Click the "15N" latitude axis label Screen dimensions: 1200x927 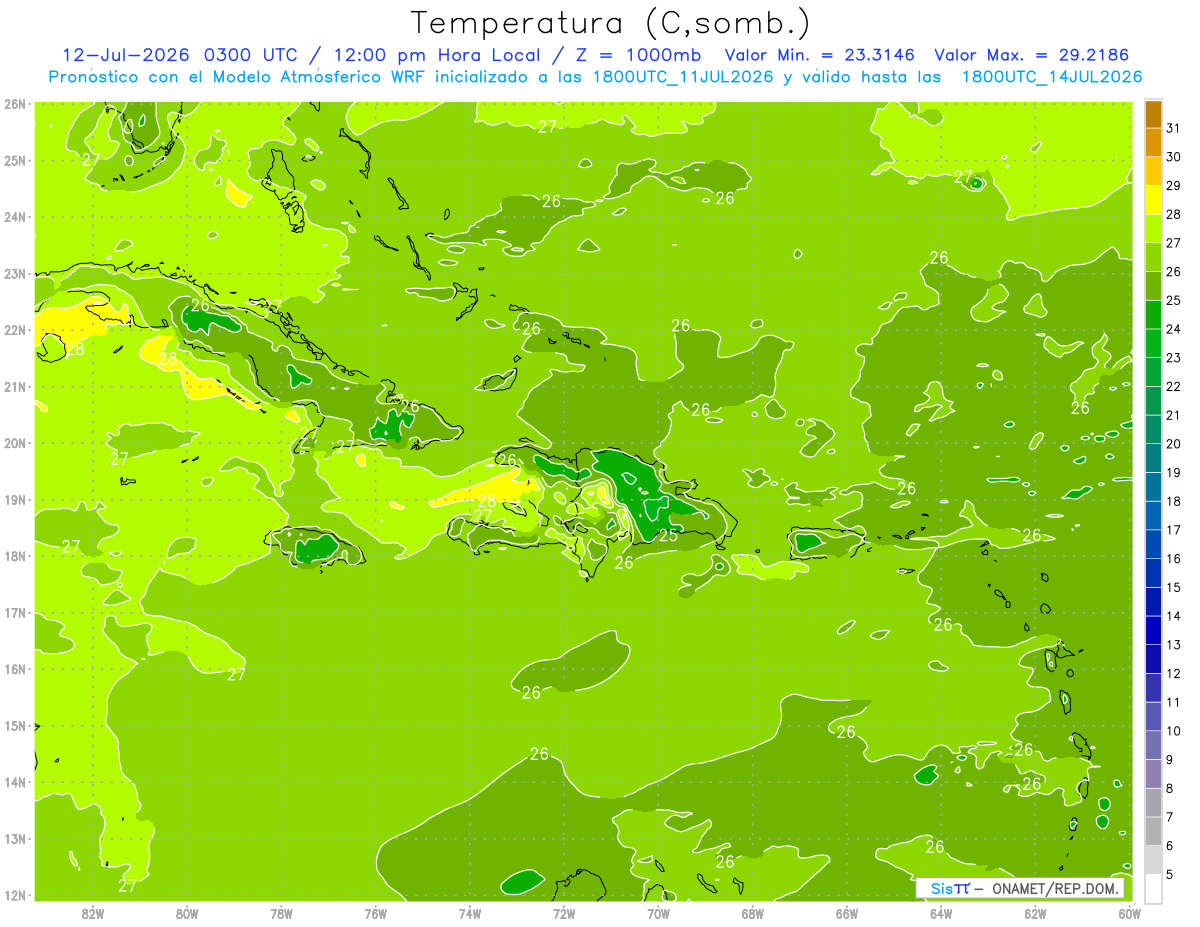pos(15,725)
